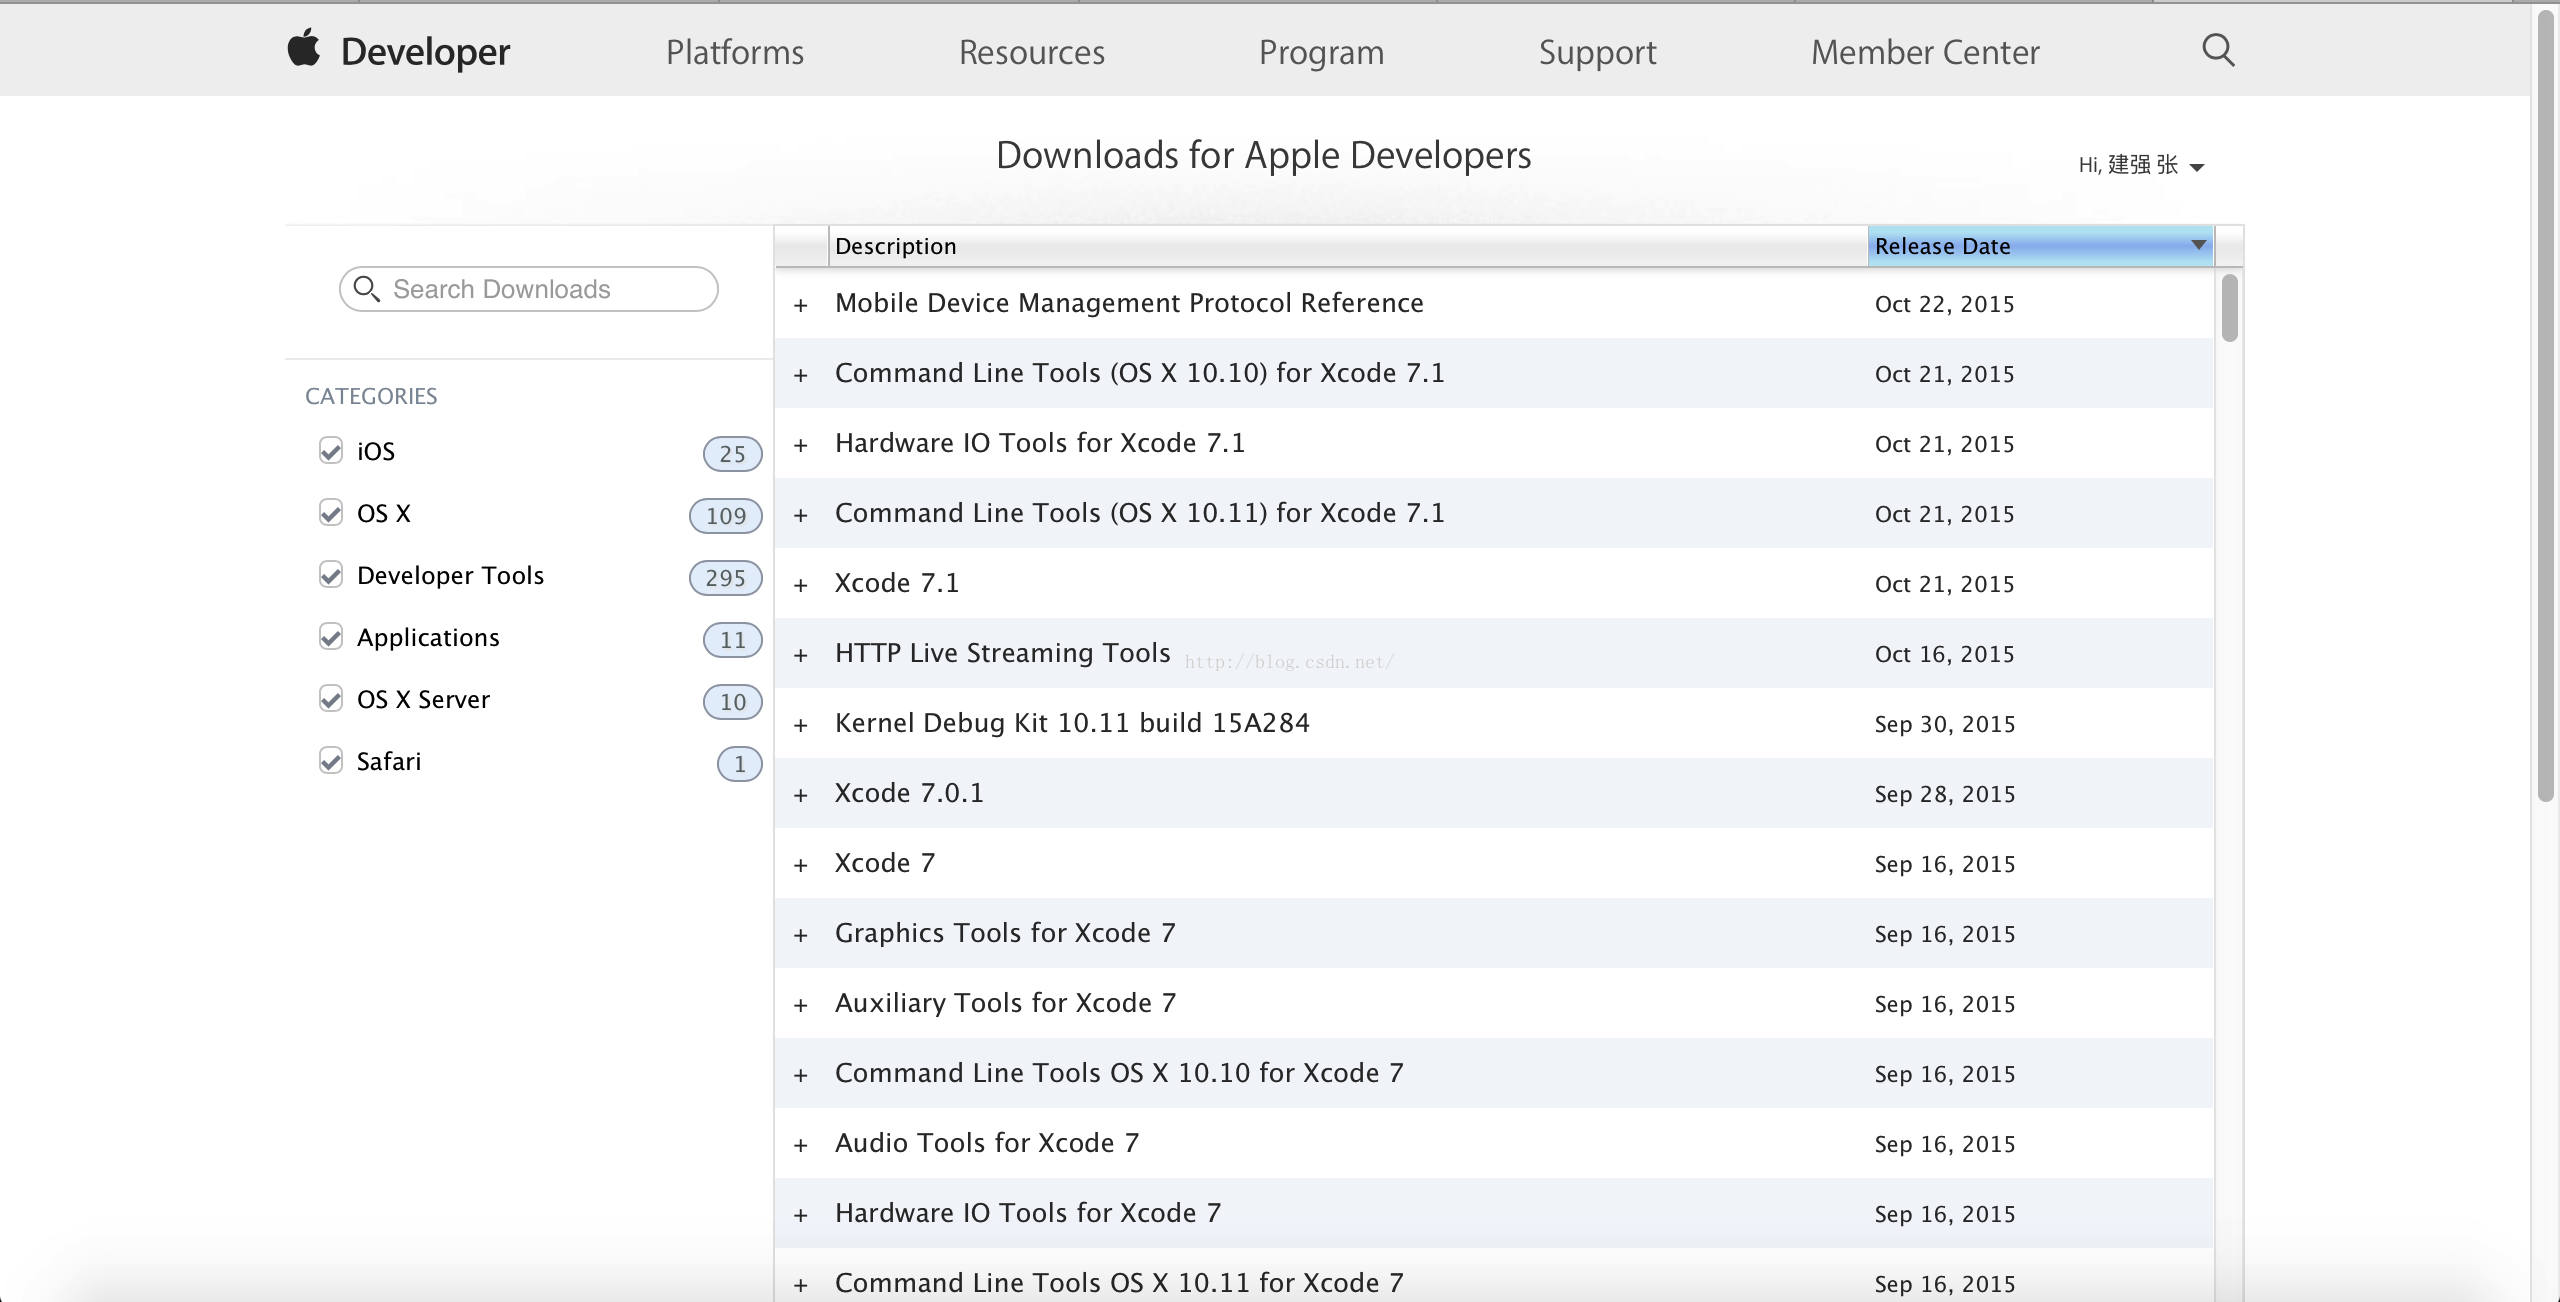The width and height of the screenshot is (2560, 1302).
Task: Open the account dropdown next to Hi, 建强 张
Action: [x=2197, y=167]
